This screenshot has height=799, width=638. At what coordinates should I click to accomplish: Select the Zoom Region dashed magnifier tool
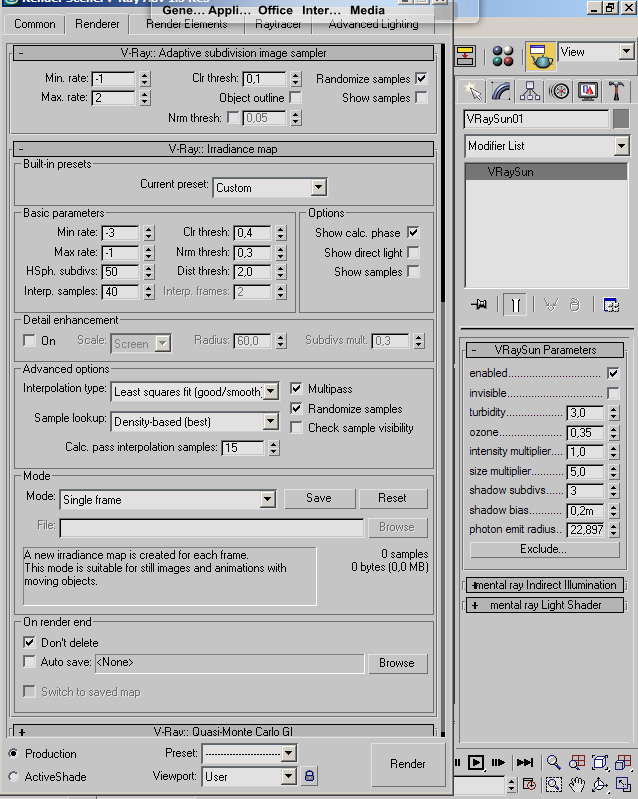pos(553,784)
